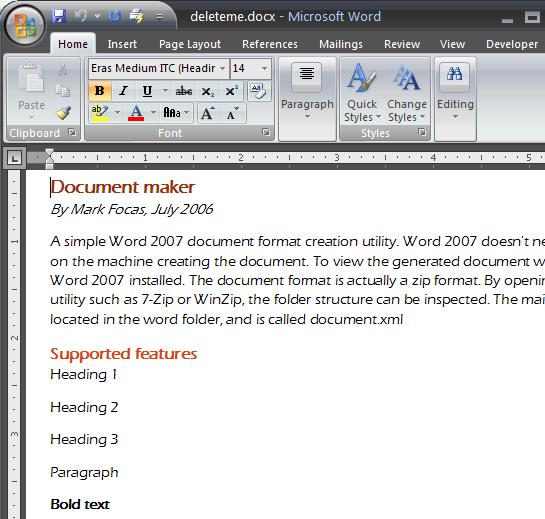Toggle Bold formatting
The image size is (545, 519).
tap(99, 91)
